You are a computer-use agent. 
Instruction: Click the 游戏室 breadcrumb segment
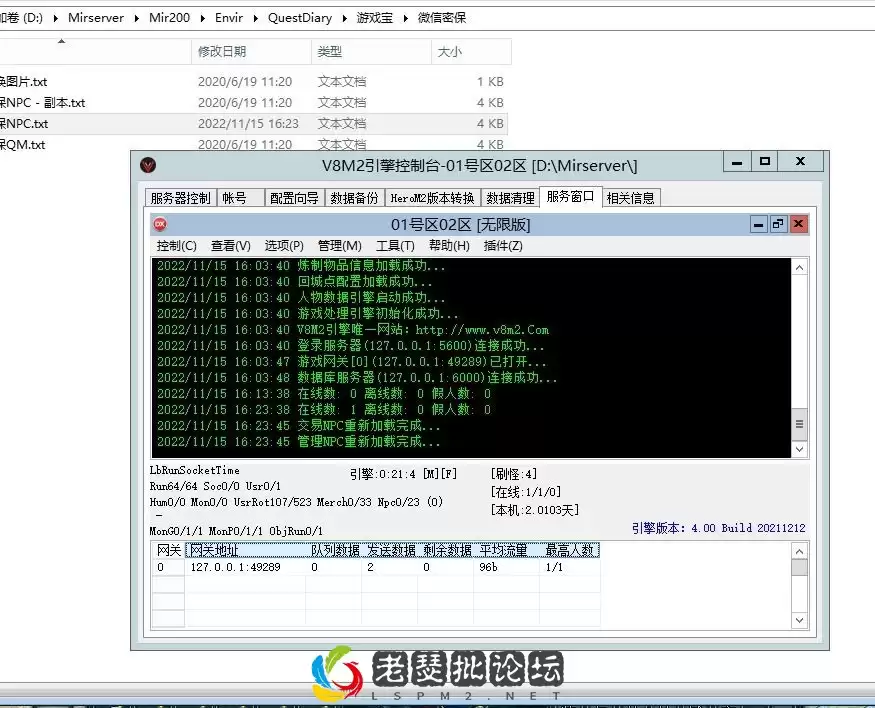[x=374, y=18]
